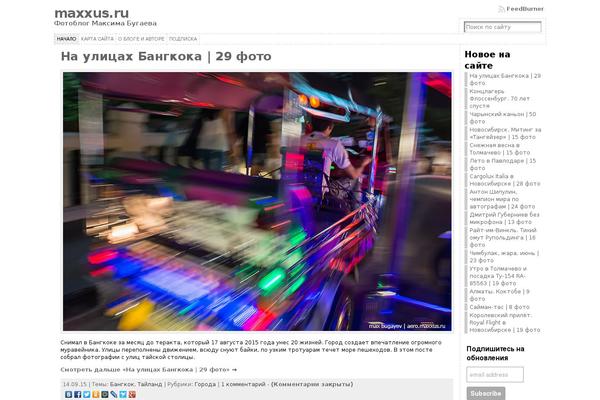
Task: Open sidebar link Чарынский каньон
Action: [x=502, y=118]
